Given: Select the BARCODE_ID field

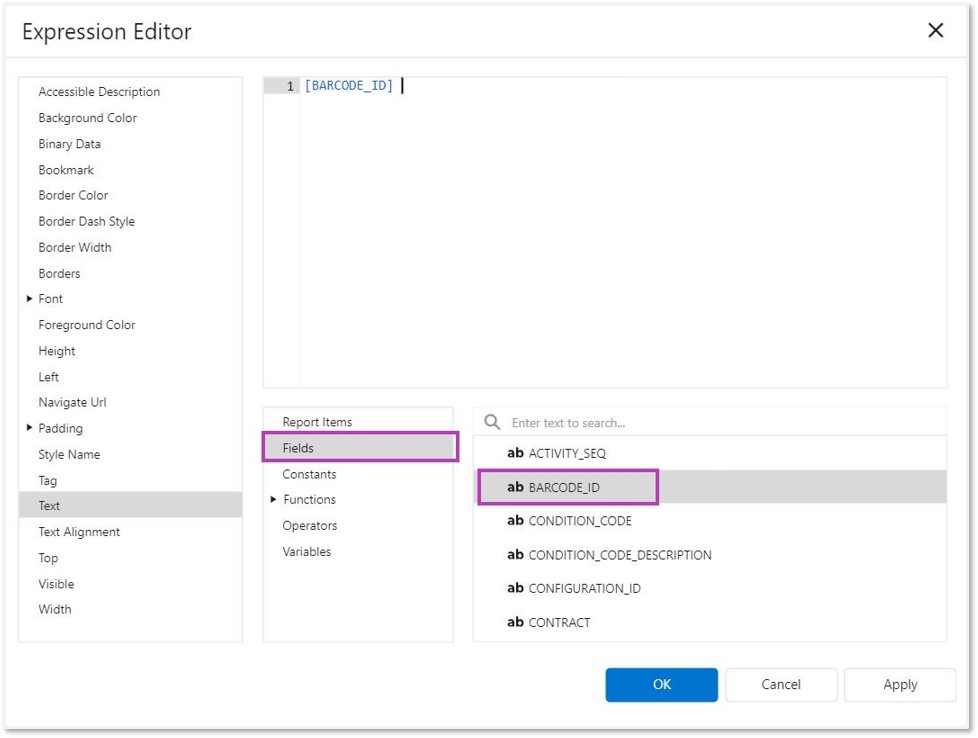Looking at the screenshot, I should [564, 488].
